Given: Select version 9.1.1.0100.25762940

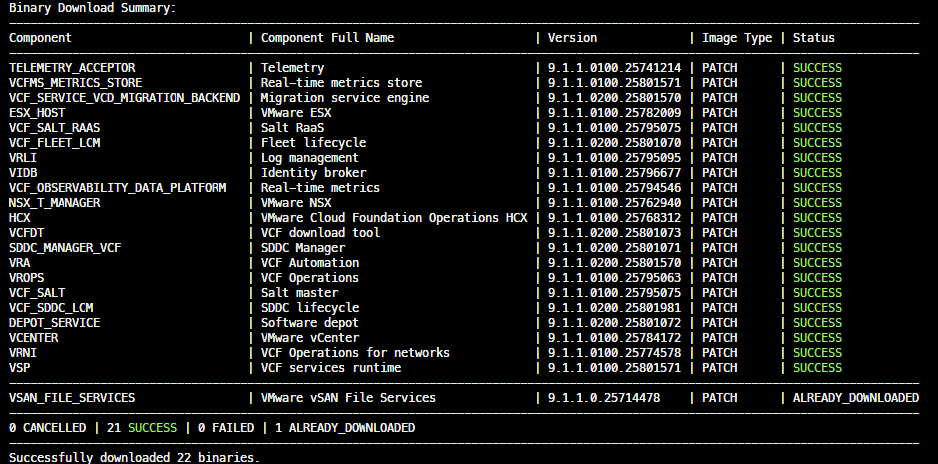Looking at the screenshot, I should coord(614,203).
